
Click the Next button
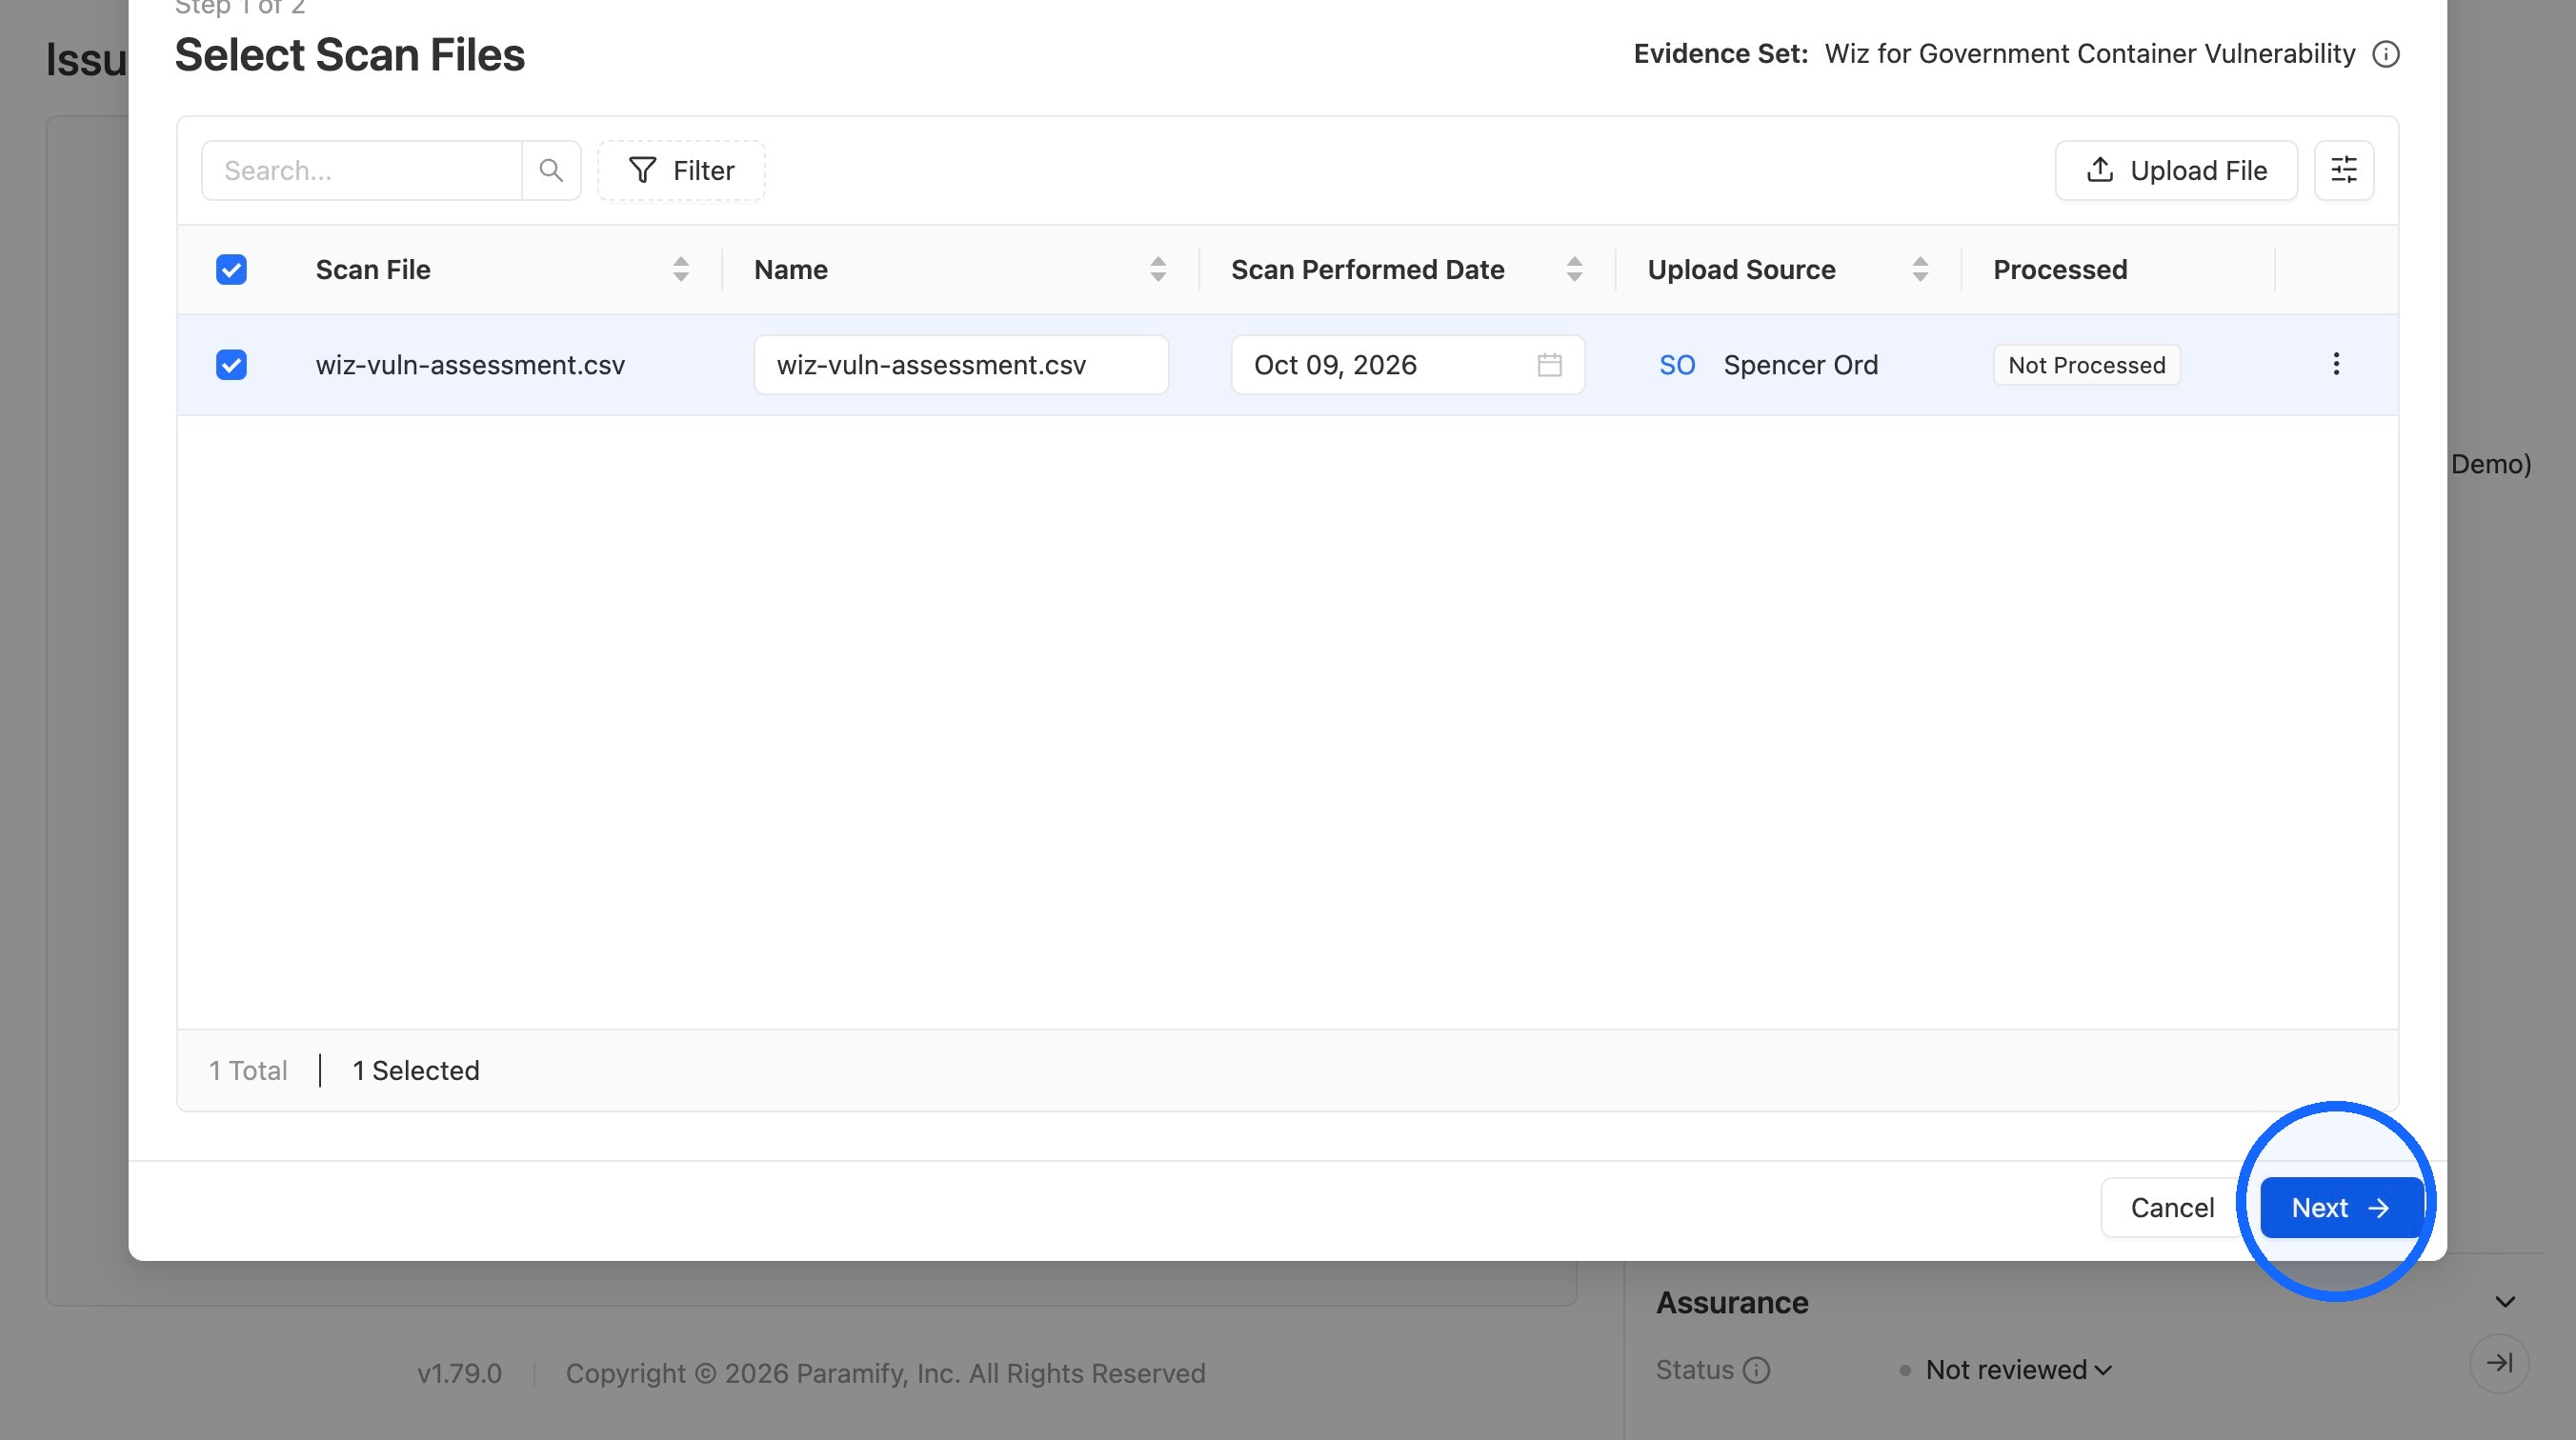click(x=2341, y=1208)
